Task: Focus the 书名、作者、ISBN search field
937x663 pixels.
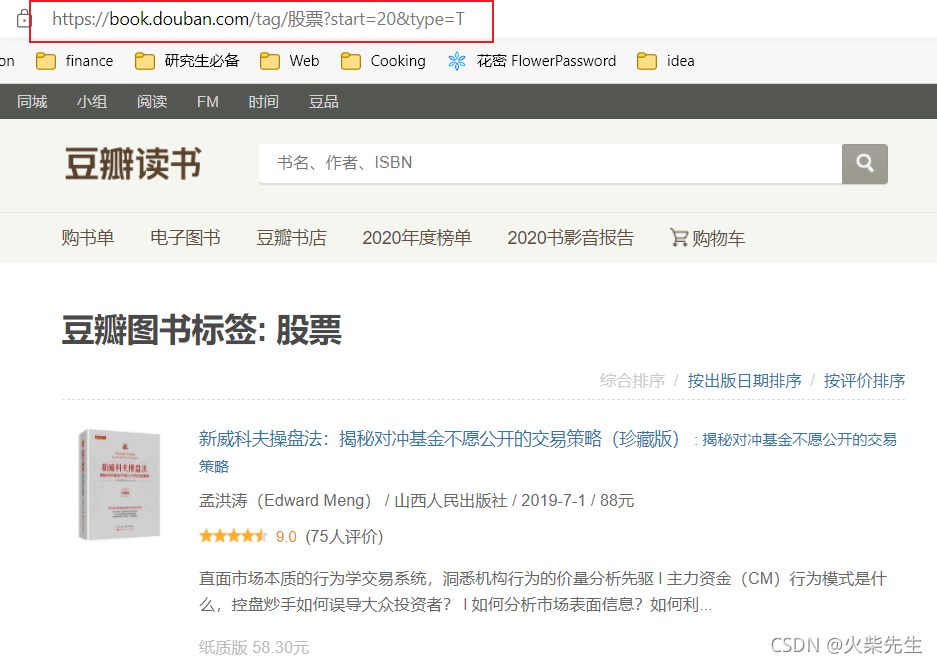Action: point(550,163)
